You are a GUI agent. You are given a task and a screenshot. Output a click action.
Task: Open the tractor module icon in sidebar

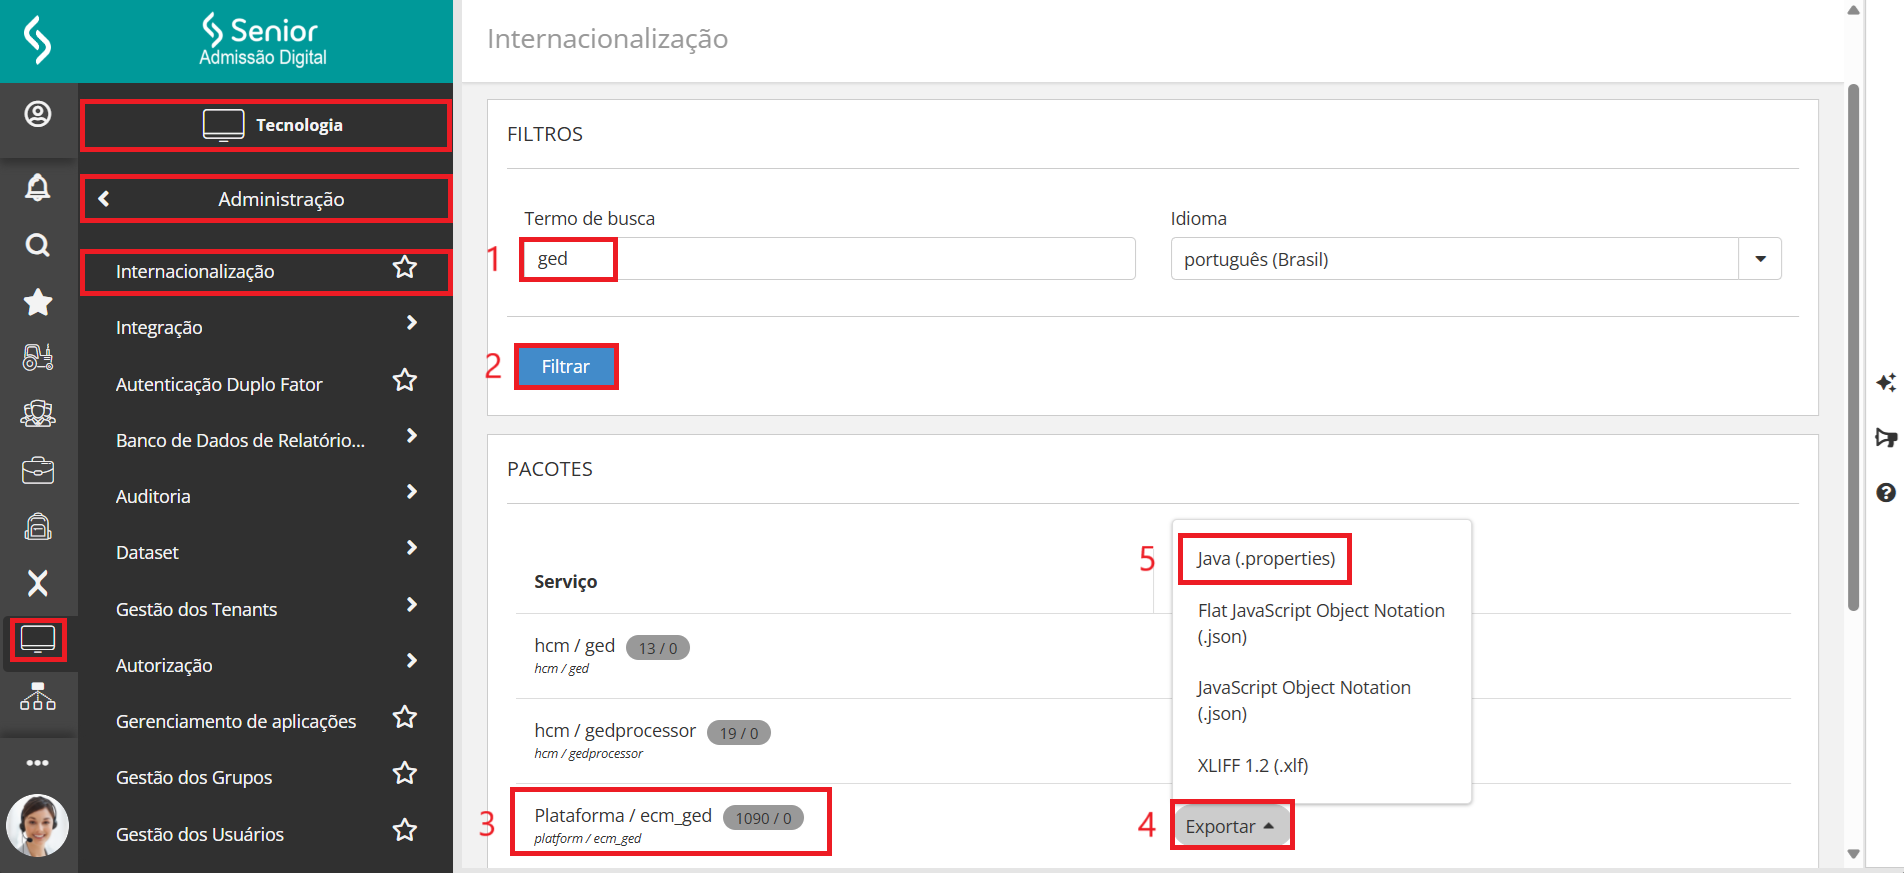[x=38, y=357]
